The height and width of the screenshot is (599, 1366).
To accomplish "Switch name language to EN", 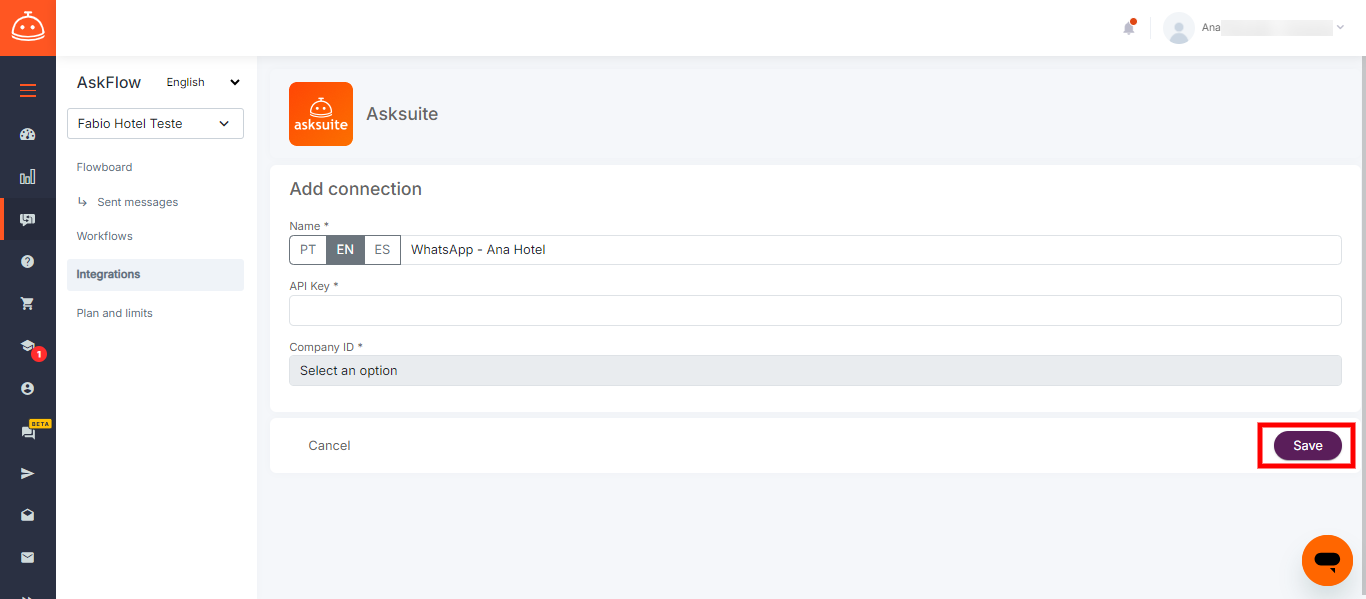I will pos(345,250).
